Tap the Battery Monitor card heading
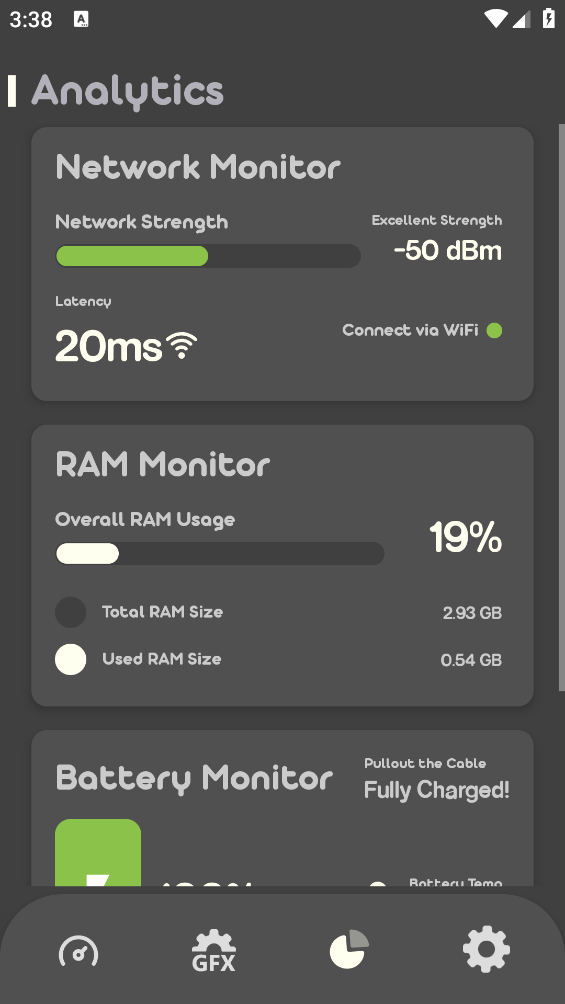The width and height of the screenshot is (565, 1004). click(194, 780)
